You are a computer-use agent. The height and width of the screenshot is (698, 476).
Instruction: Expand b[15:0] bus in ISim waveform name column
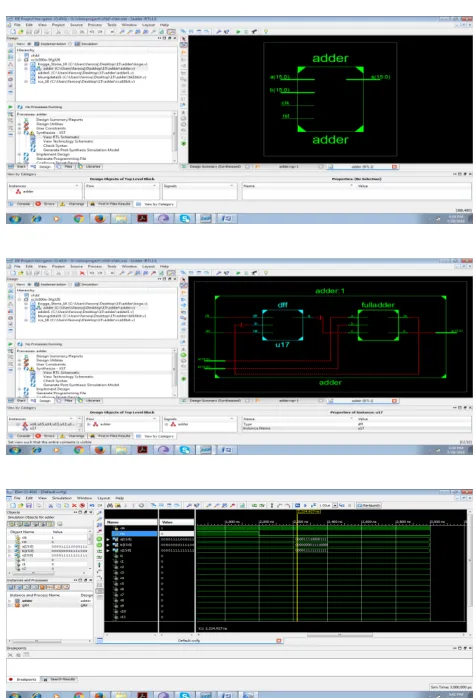coord(108,545)
